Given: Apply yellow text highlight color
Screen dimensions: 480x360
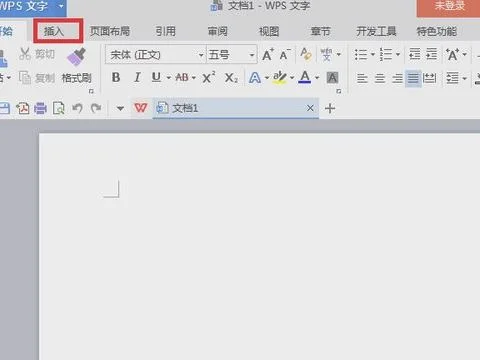Looking at the screenshot, I should coord(280,78).
